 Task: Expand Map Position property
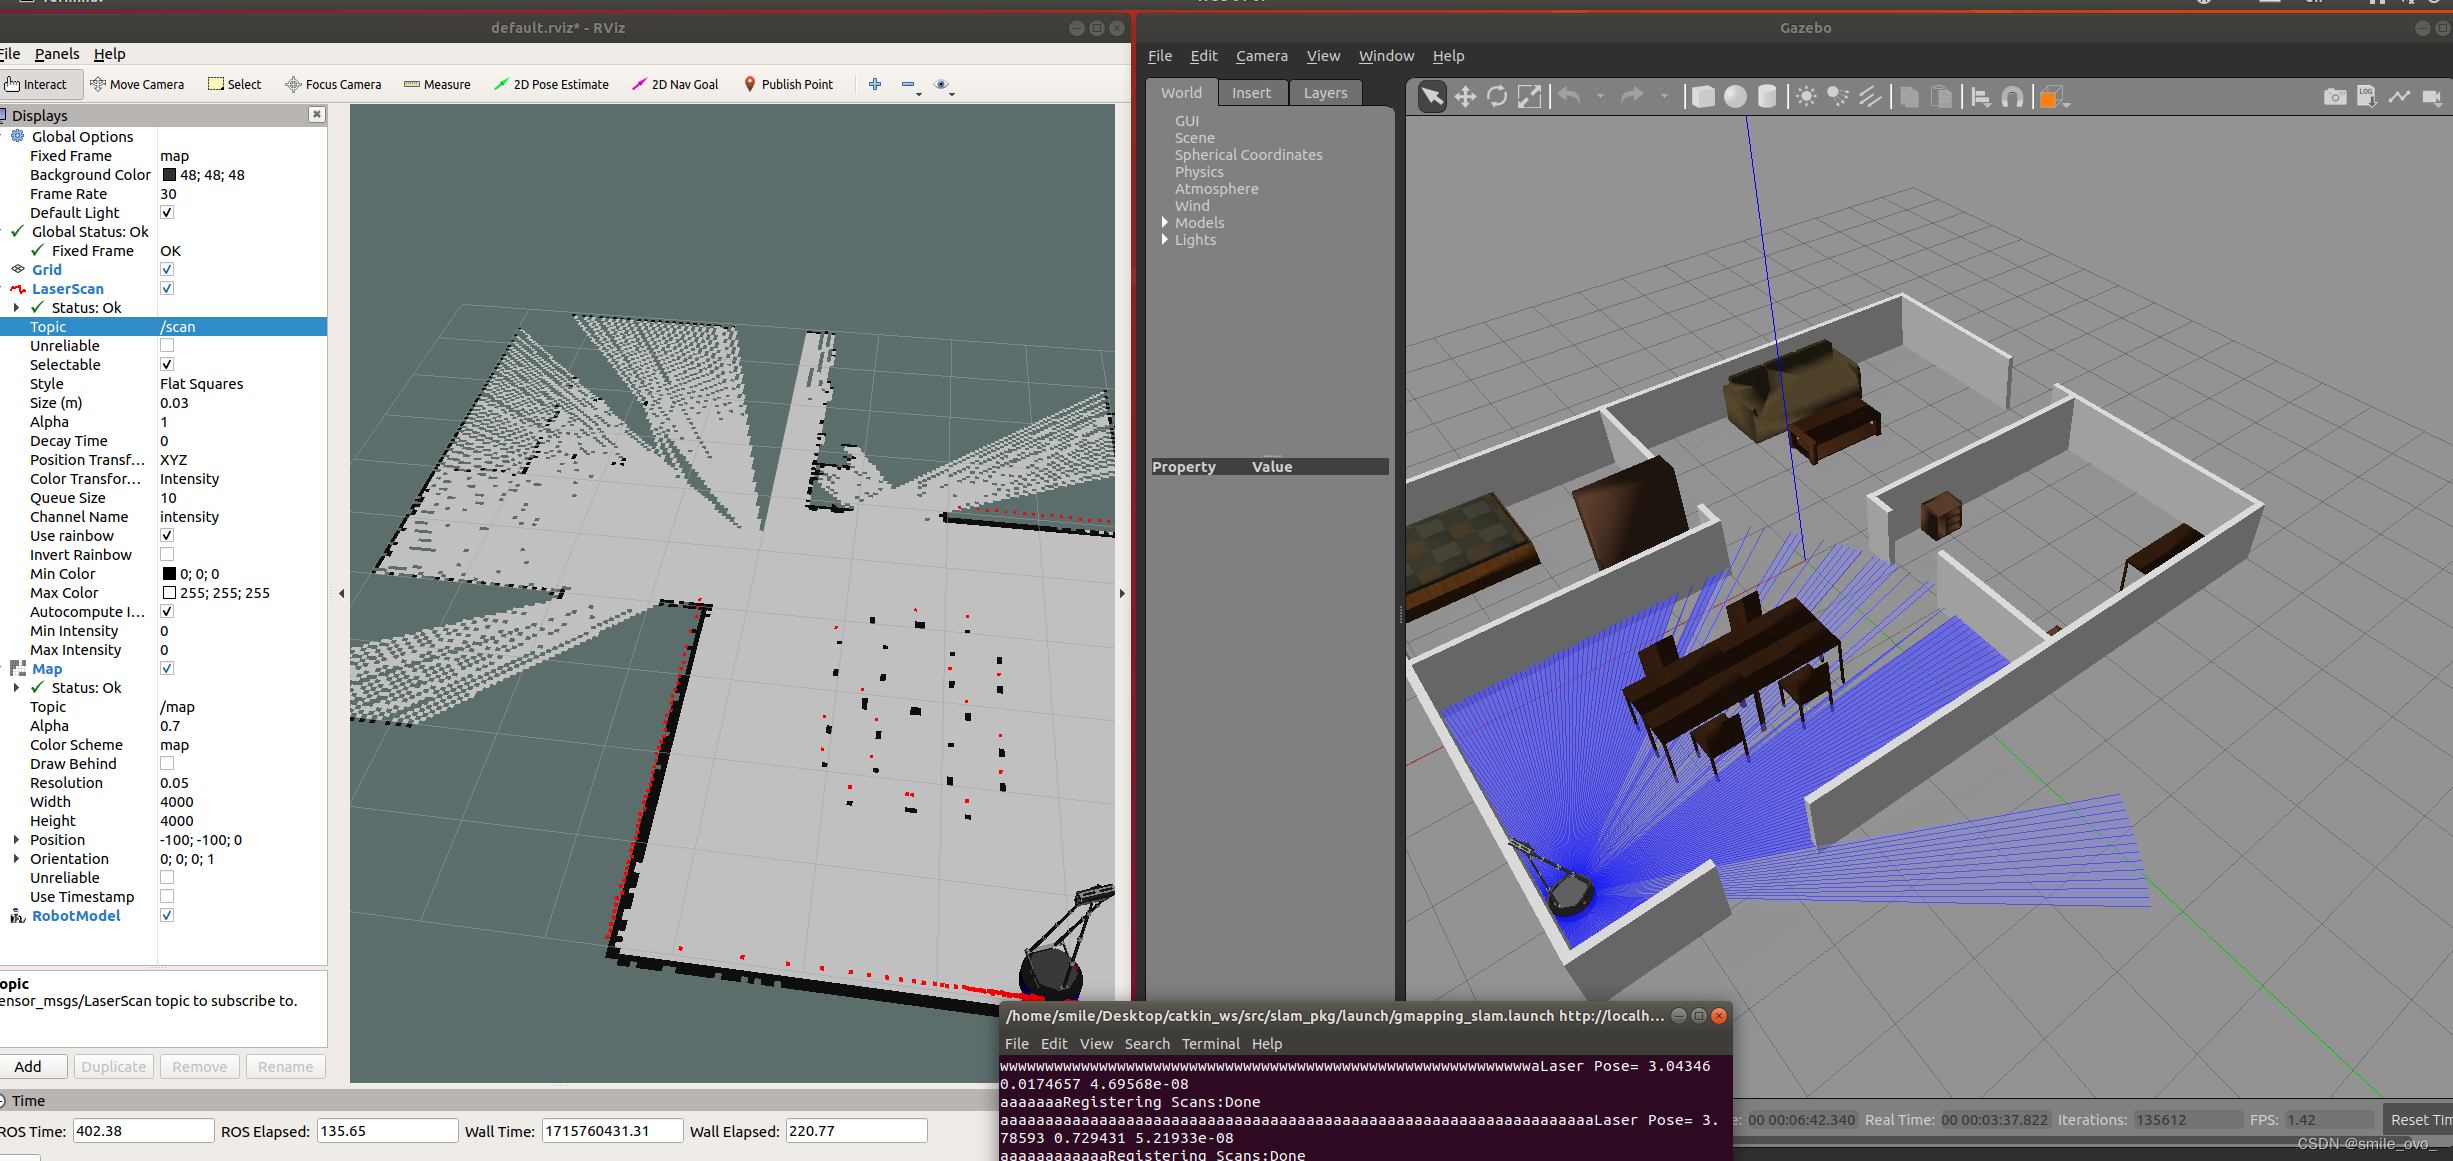(x=16, y=840)
